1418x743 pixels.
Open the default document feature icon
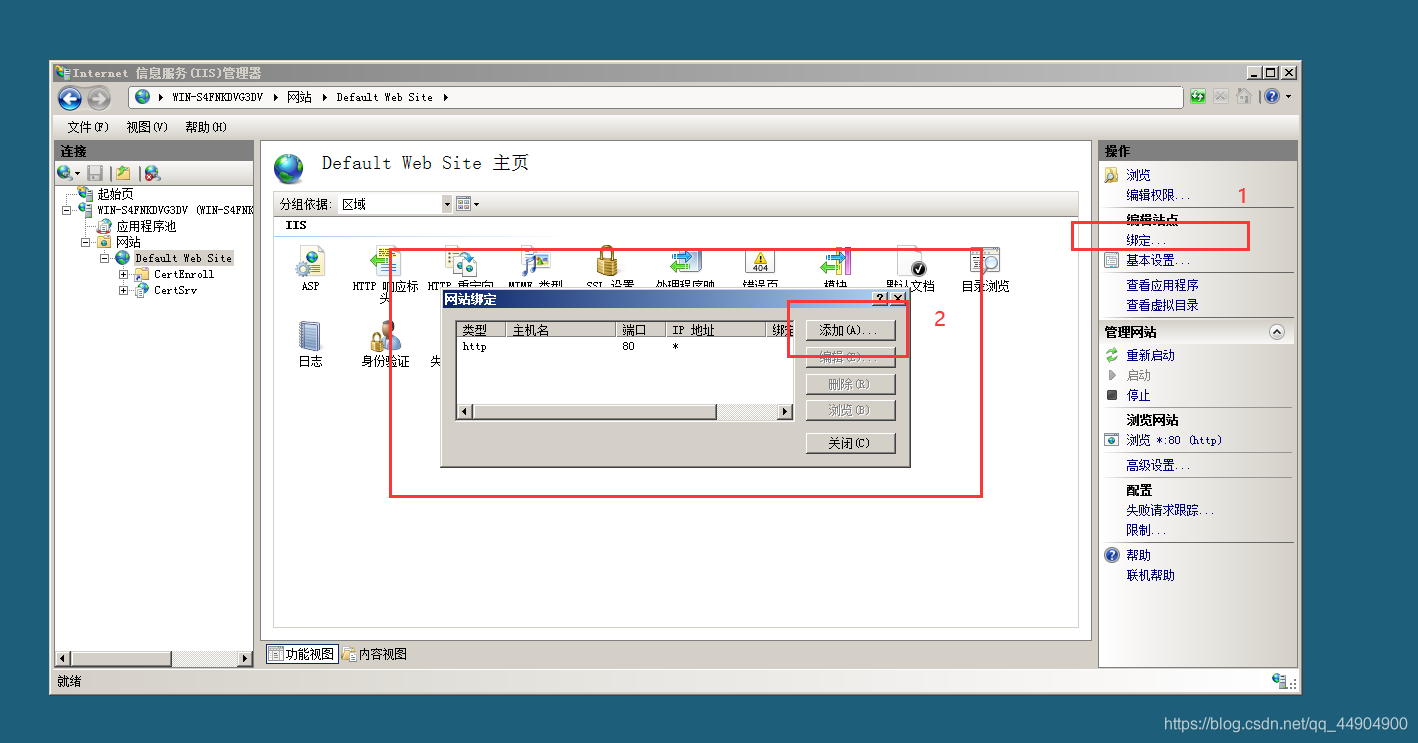pyautogui.click(x=911, y=262)
